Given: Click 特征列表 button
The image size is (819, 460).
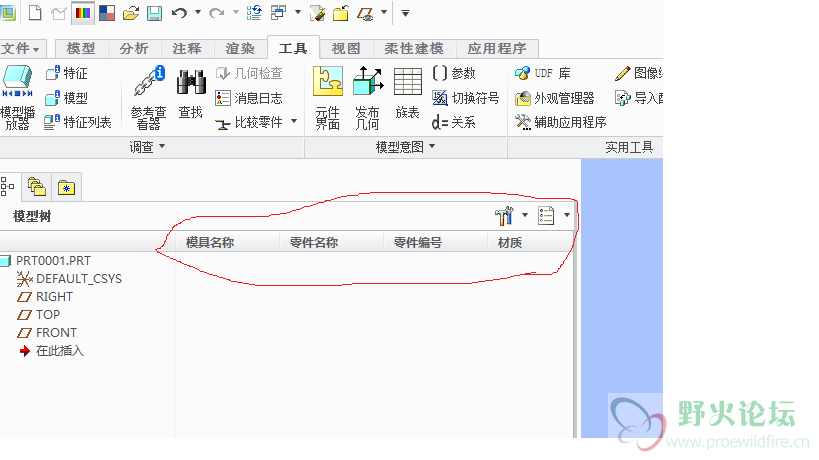Looking at the screenshot, I should click(x=78, y=122).
